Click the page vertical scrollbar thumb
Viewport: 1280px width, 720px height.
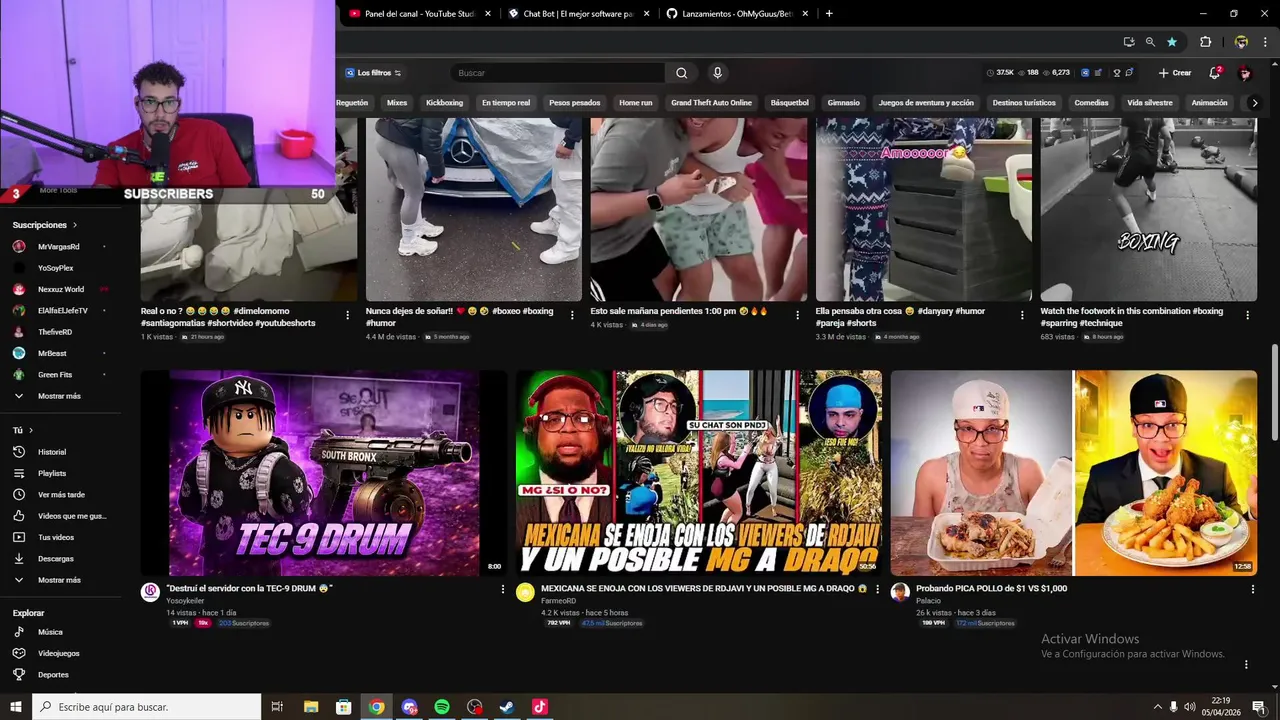[x=1274, y=390]
